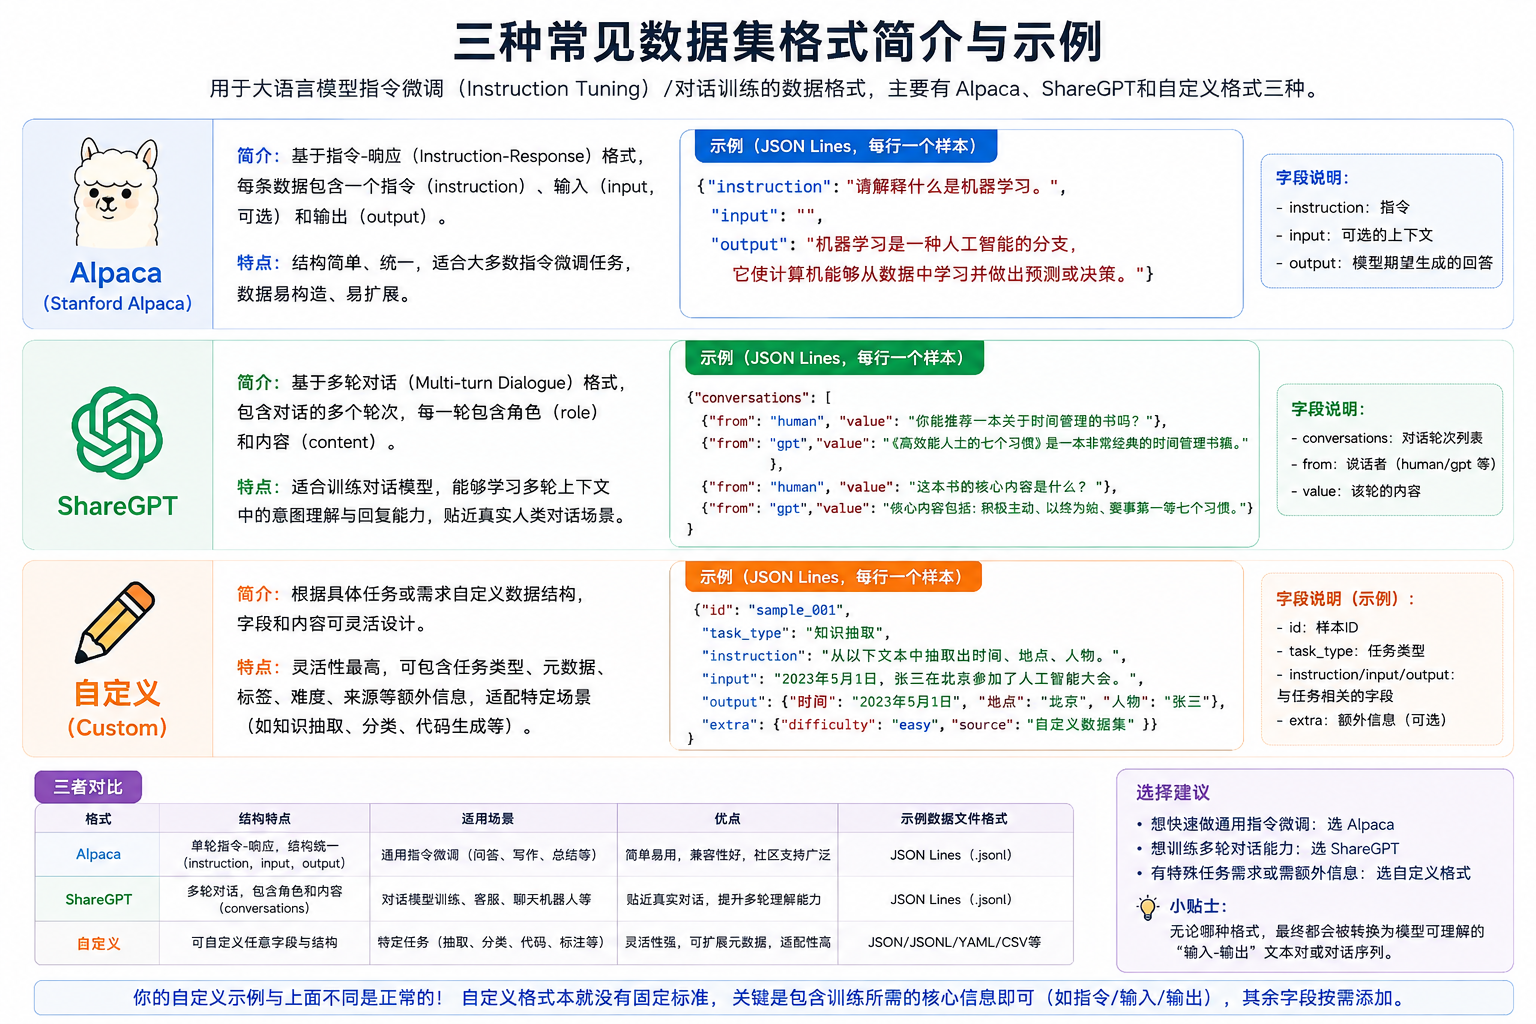Click the "instruction": "请解释什么是机器学习。" code line
Image resolution: width=1536 pixels, height=1024 pixels.
882,187
